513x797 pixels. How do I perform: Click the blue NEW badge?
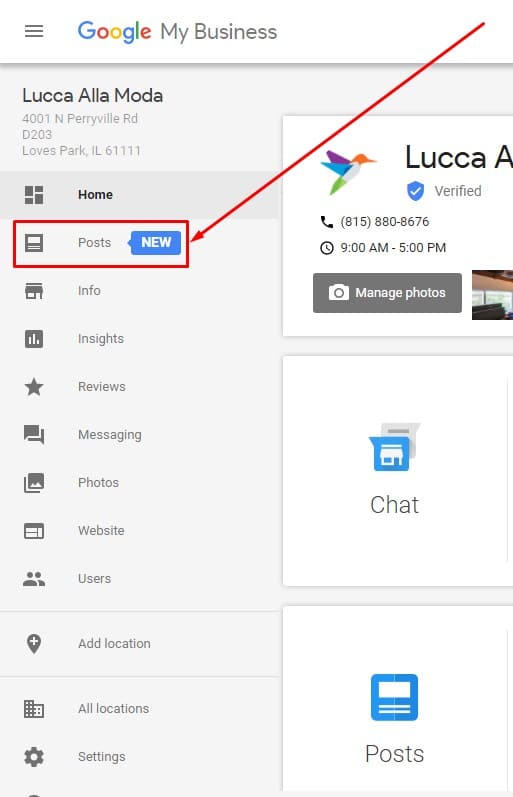(155, 242)
